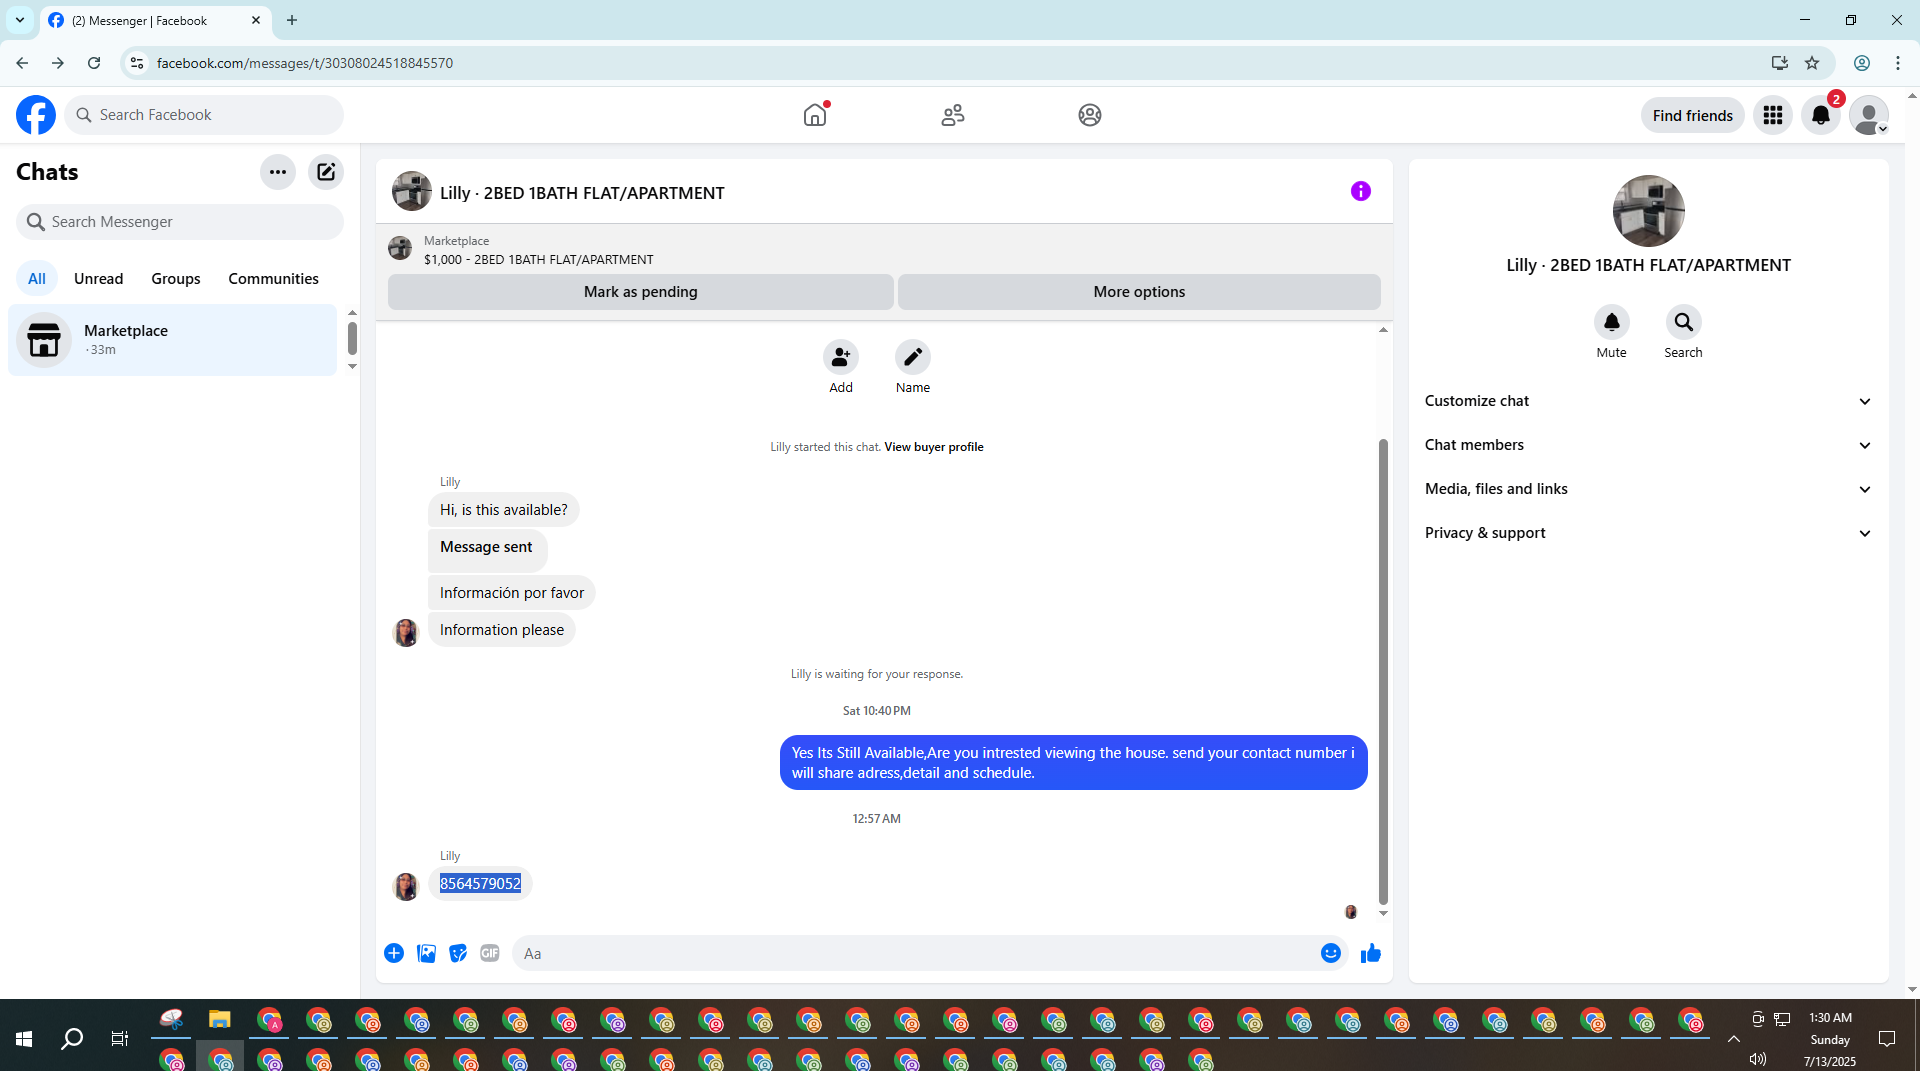Go to the Home feed icon

815,115
